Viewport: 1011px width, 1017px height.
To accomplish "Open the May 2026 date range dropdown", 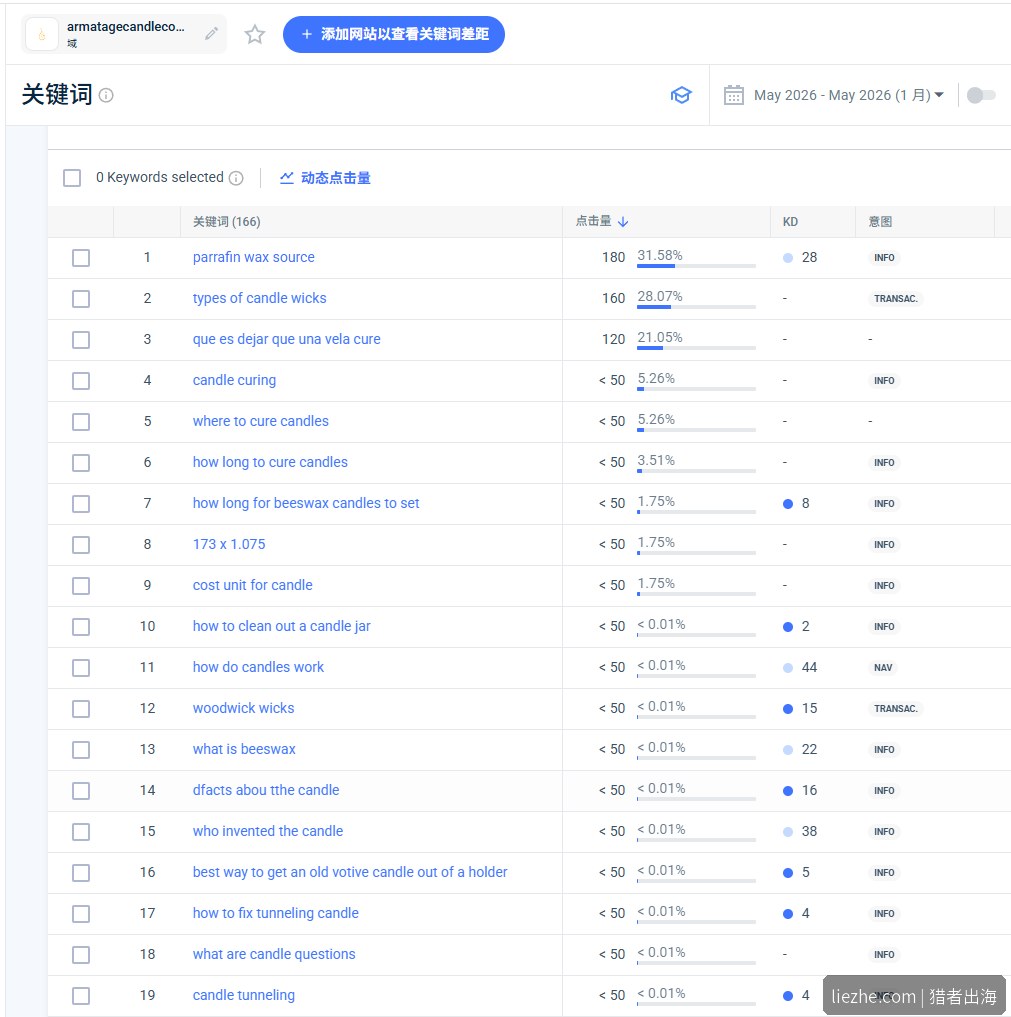I will pos(848,95).
